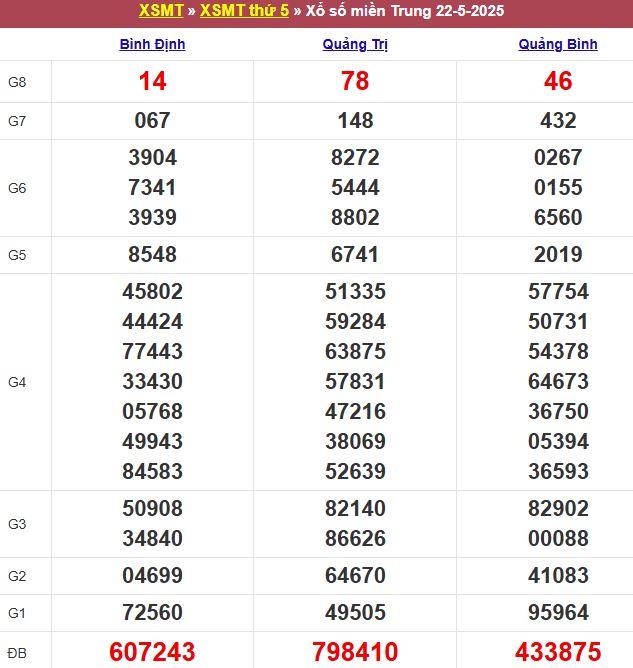Click the G4 number 52639
633x668 pixels.
click(355, 471)
